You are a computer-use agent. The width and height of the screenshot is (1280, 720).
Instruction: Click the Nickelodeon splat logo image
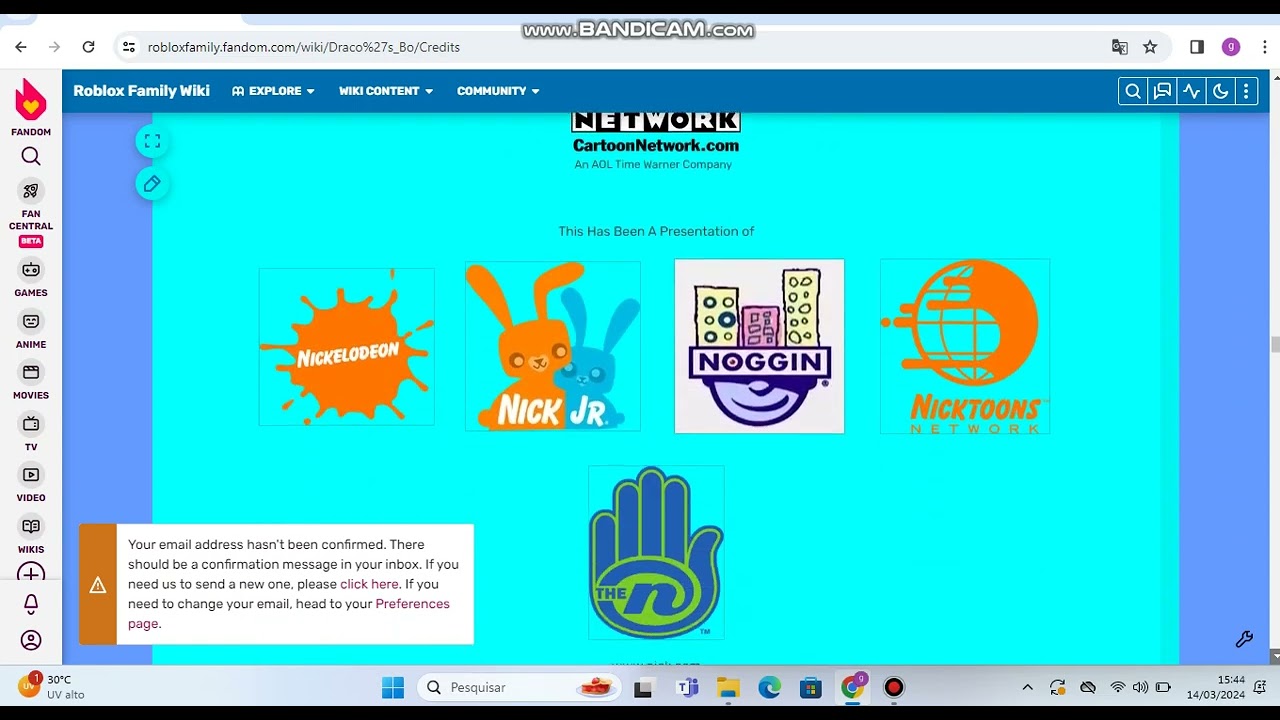tap(347, 347)
